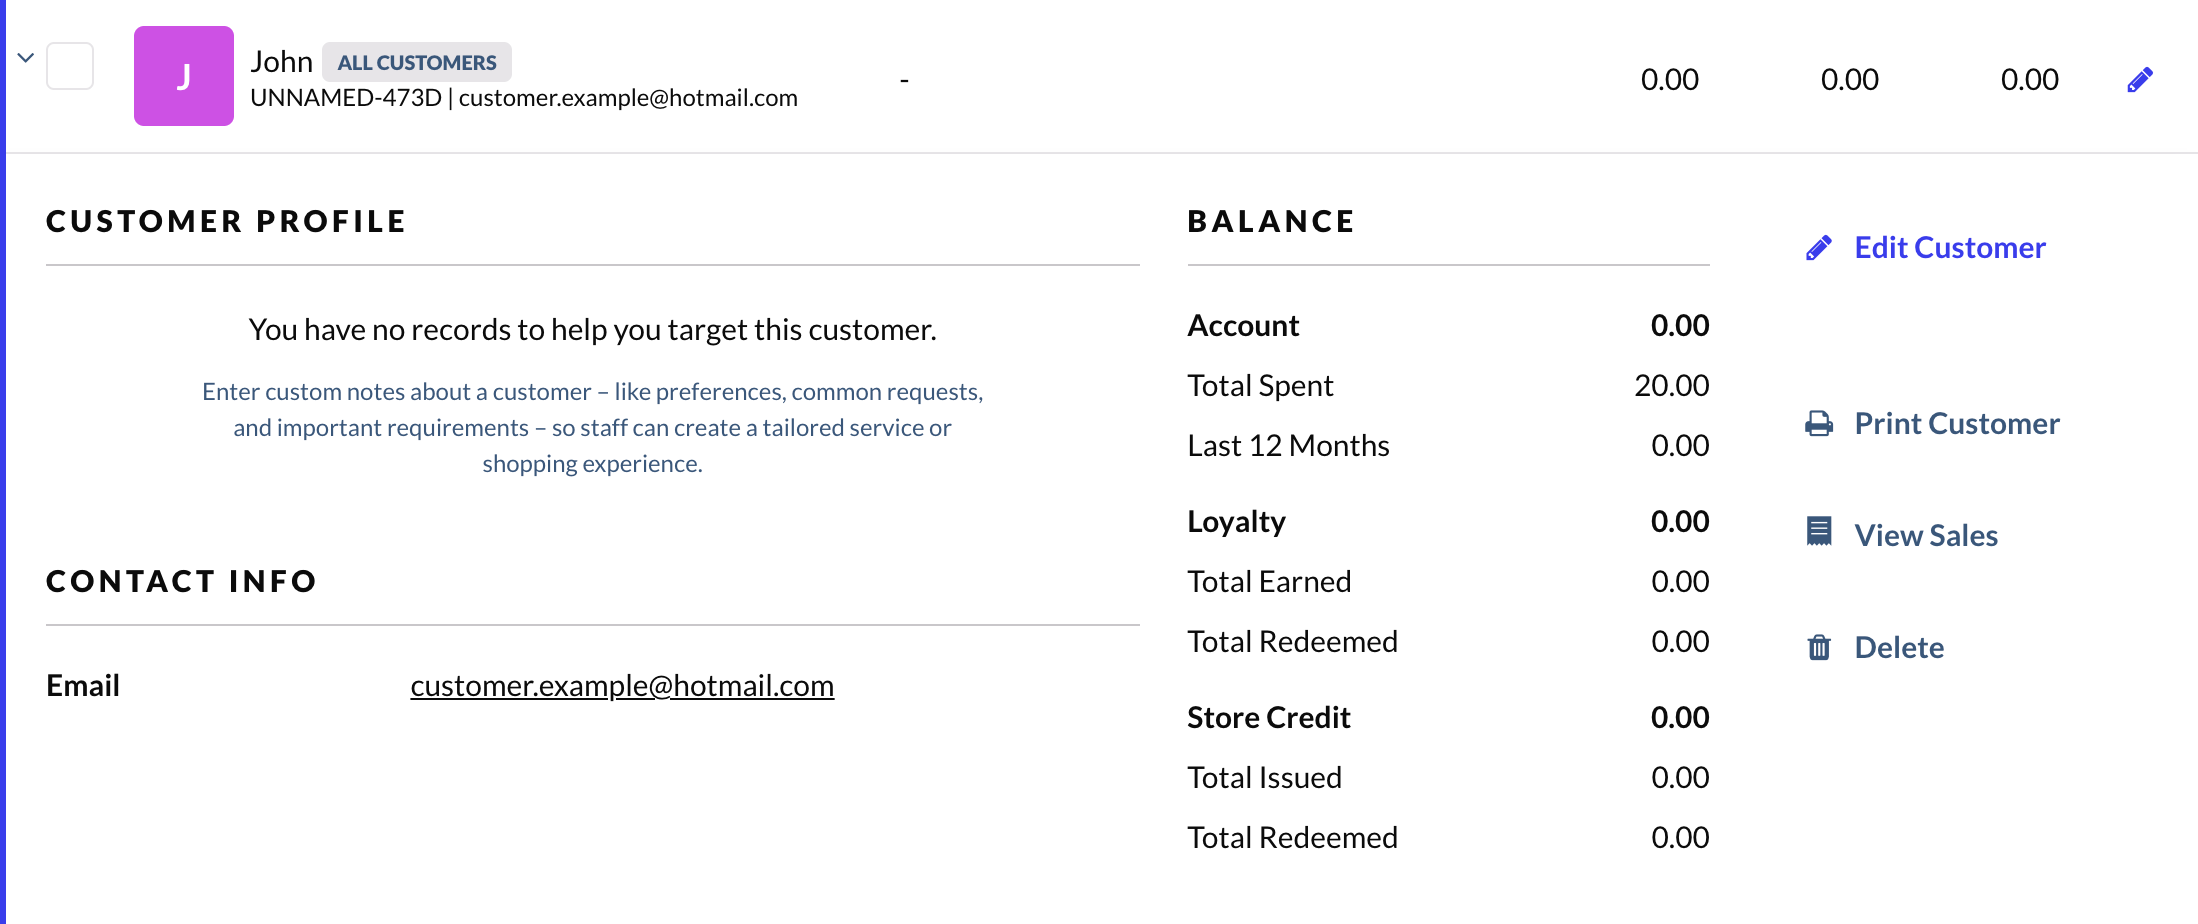Image resolution: width=2198 pixels, height=924 pixels.
Task: Select the ALL CUSTOMERS group badge
Action: click(x=417, y=63)
